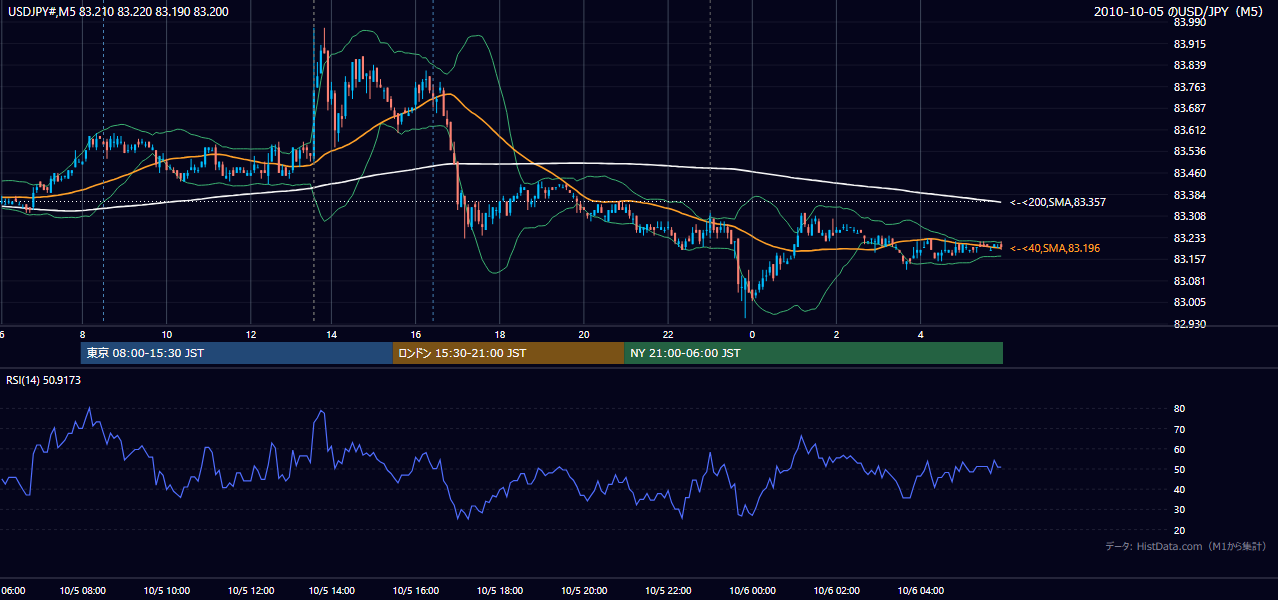The width and height of the screenshot is (1278, 600).
Task: Click the RSI axis value 60
Action: coord(1179,449)
